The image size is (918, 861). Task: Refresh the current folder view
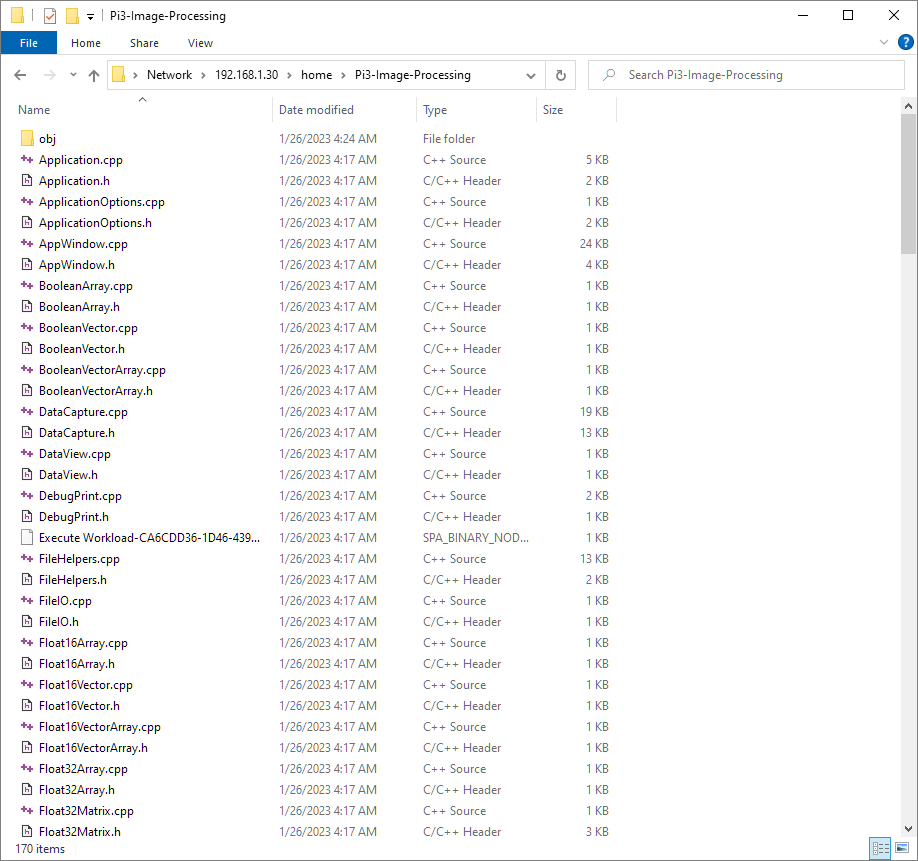[560, 75]
